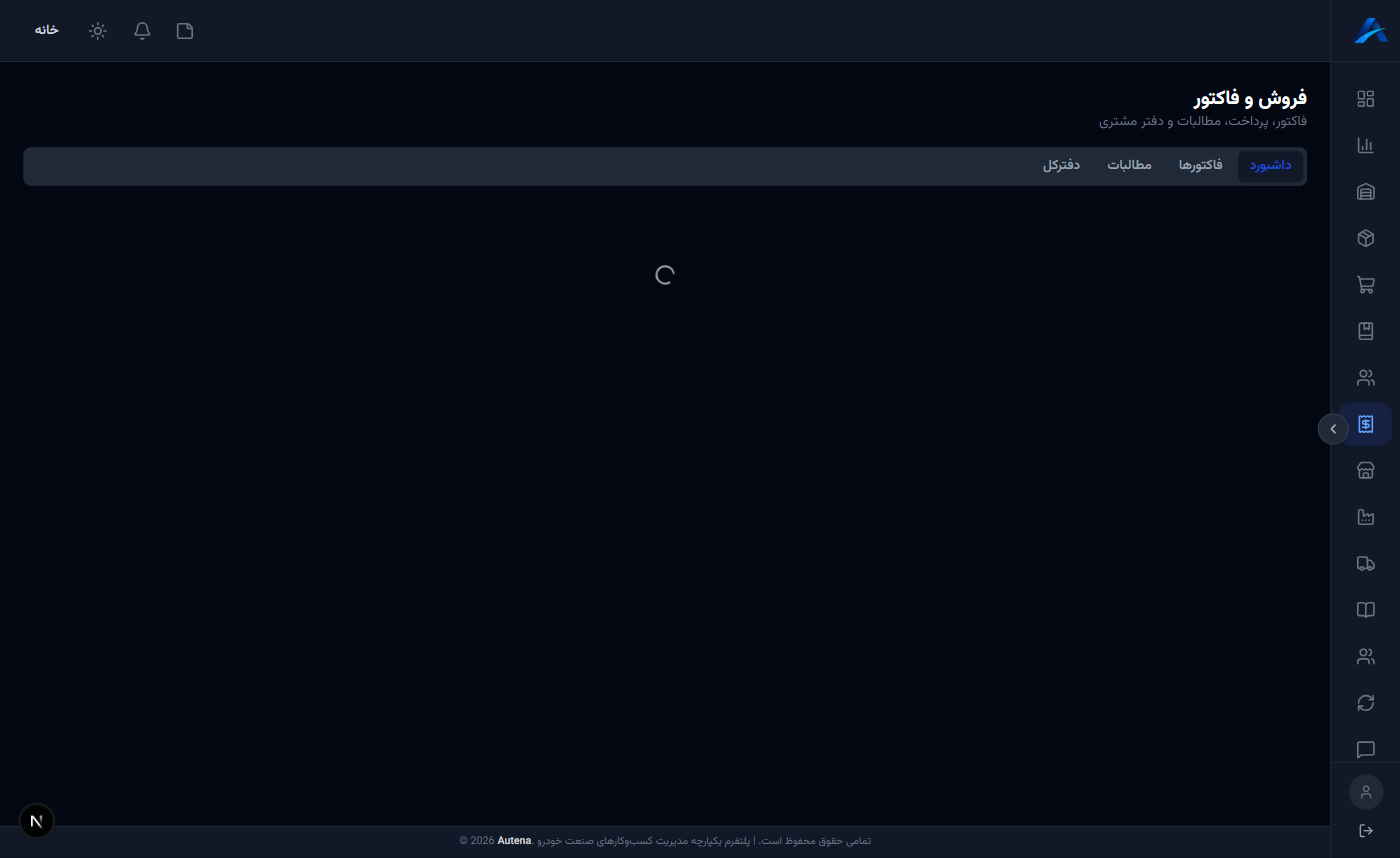The width and height of the screenshot is (1400, 858).
Task: Click the Autena text in the footer
Action: pos(514,841)
